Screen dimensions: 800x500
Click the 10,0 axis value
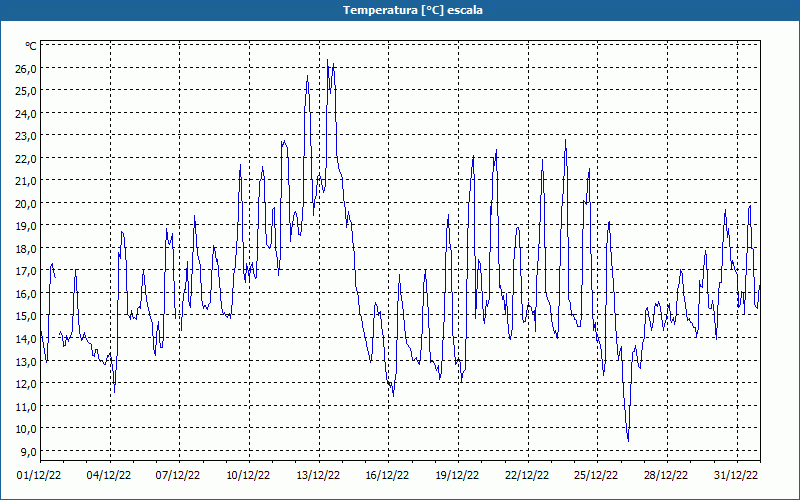point(26,429)
